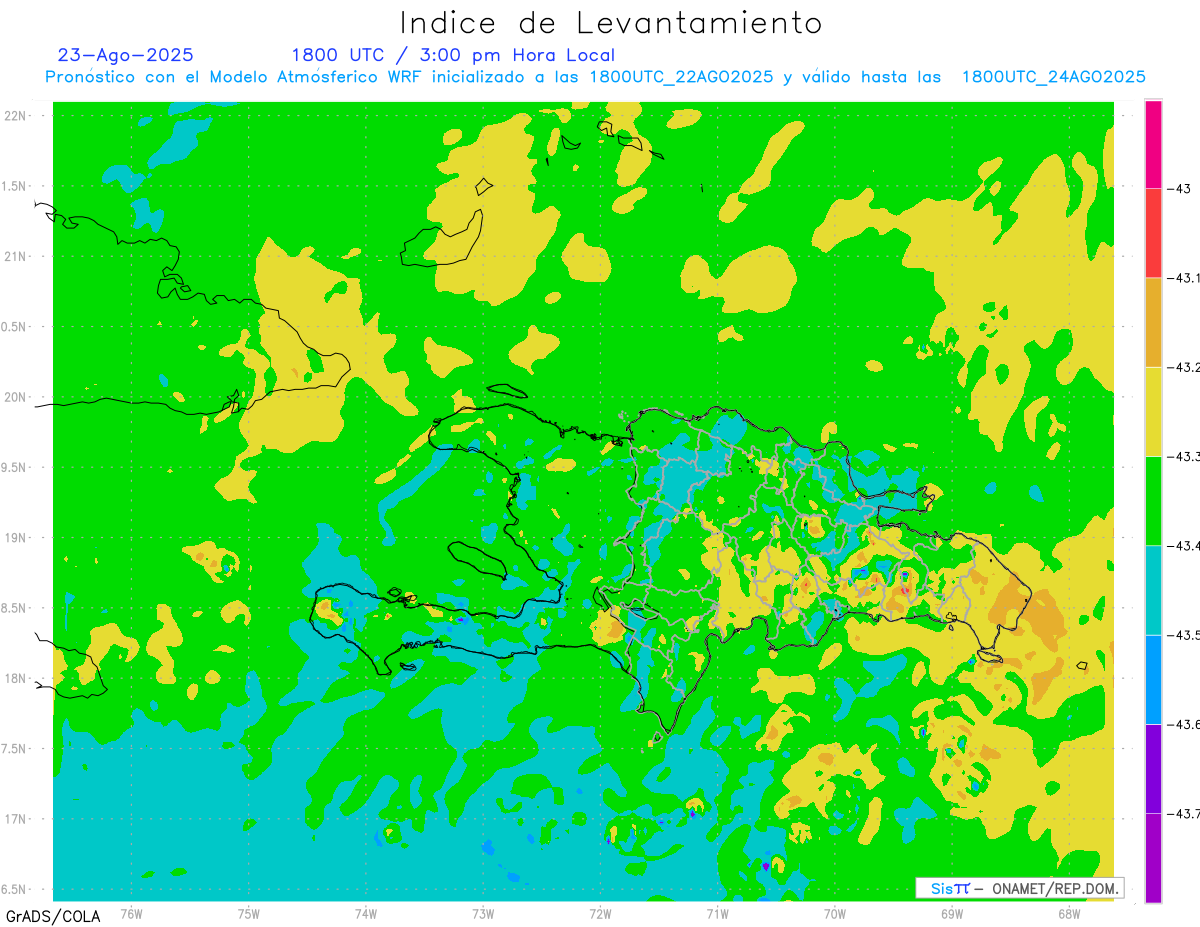Click the '1800UTC_24AGO2025' valid-until timestamp

pos(1053,77)
